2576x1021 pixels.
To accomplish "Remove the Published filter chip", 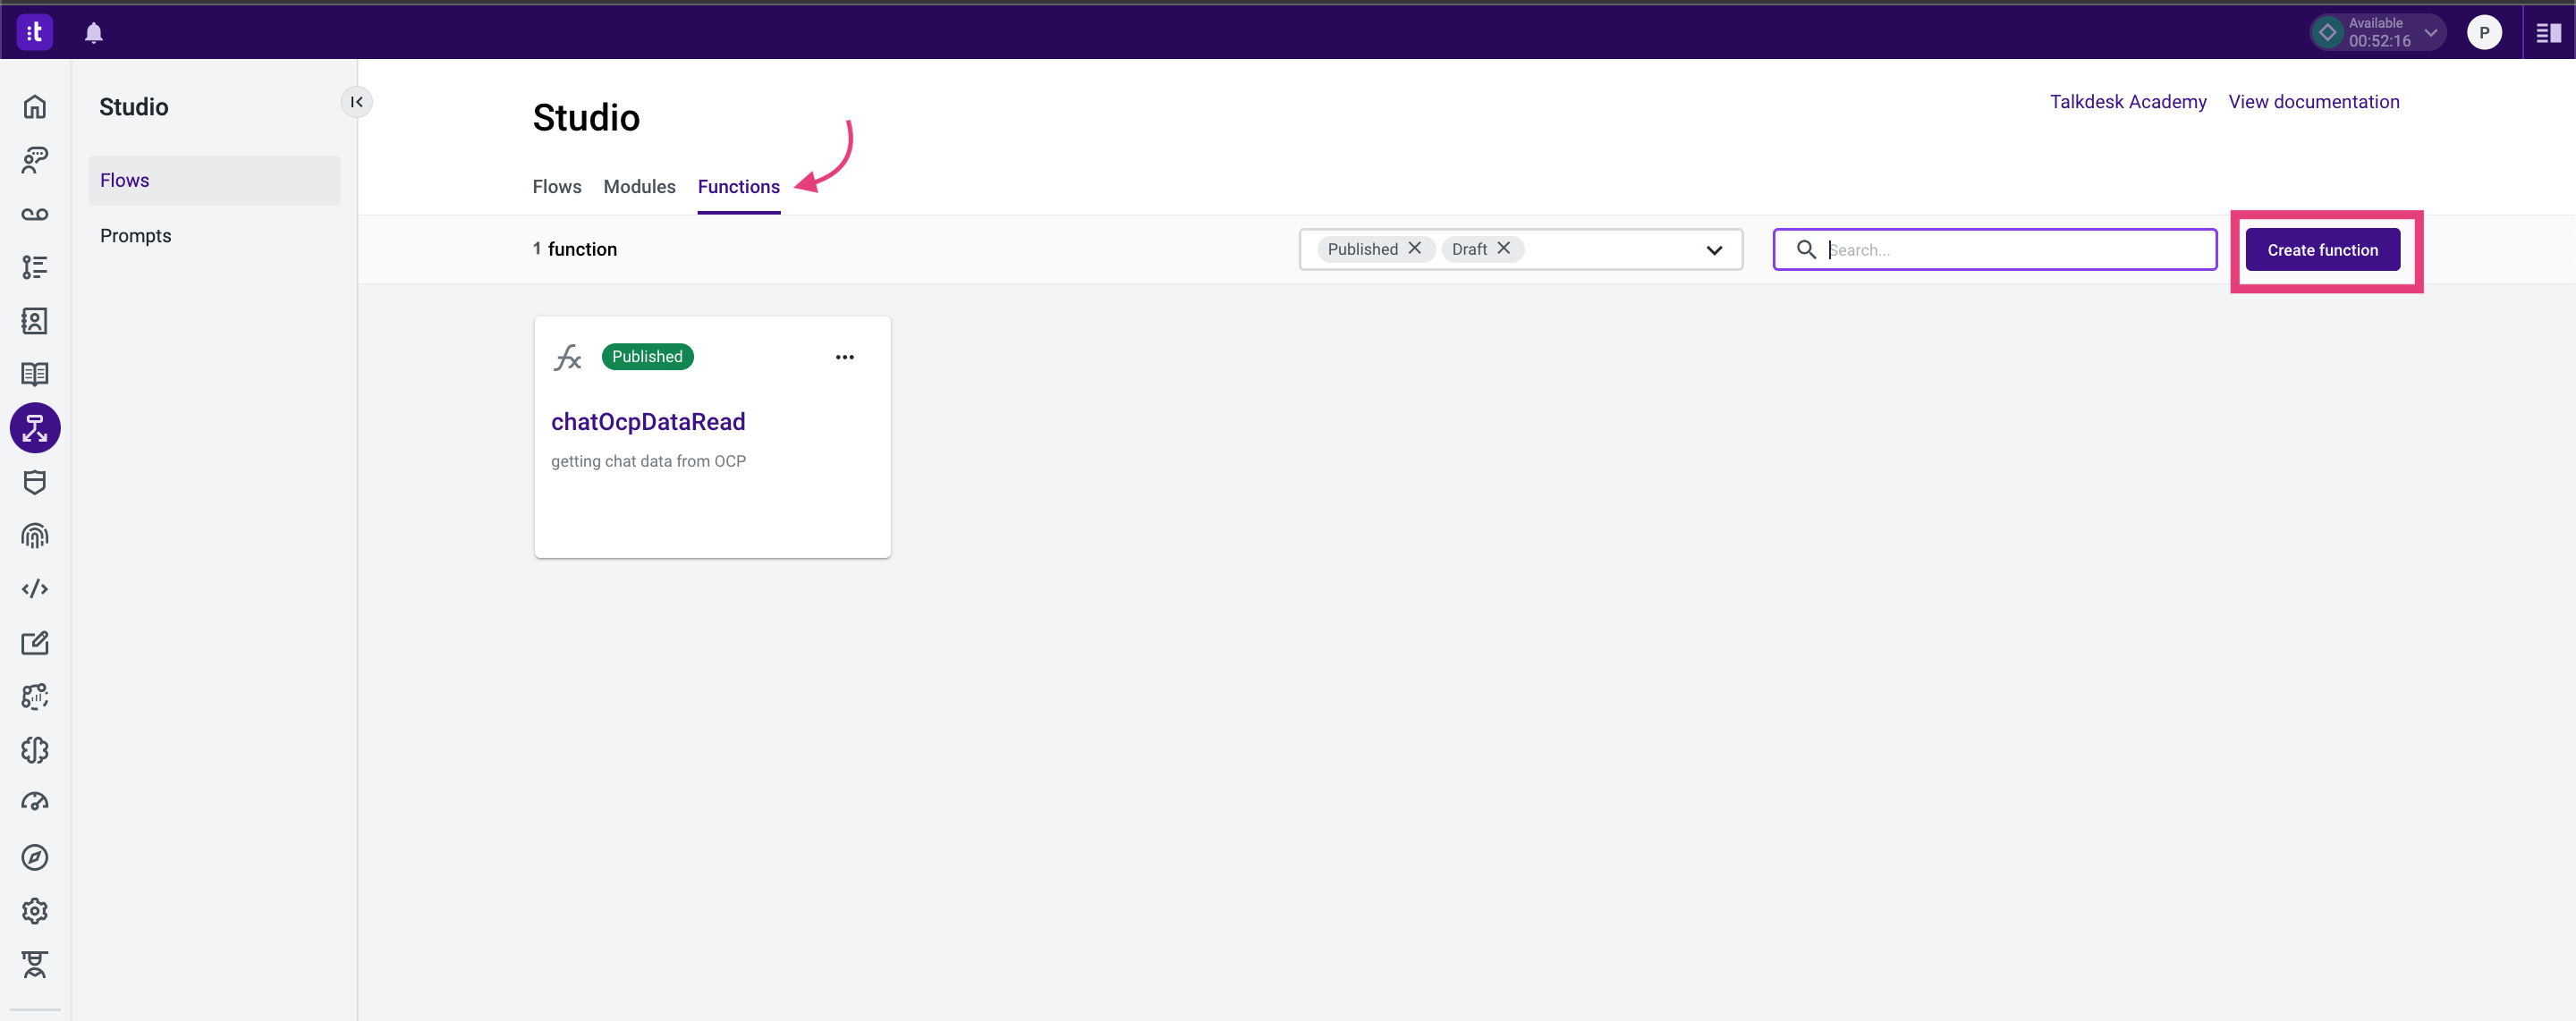I will (1416, 249).
